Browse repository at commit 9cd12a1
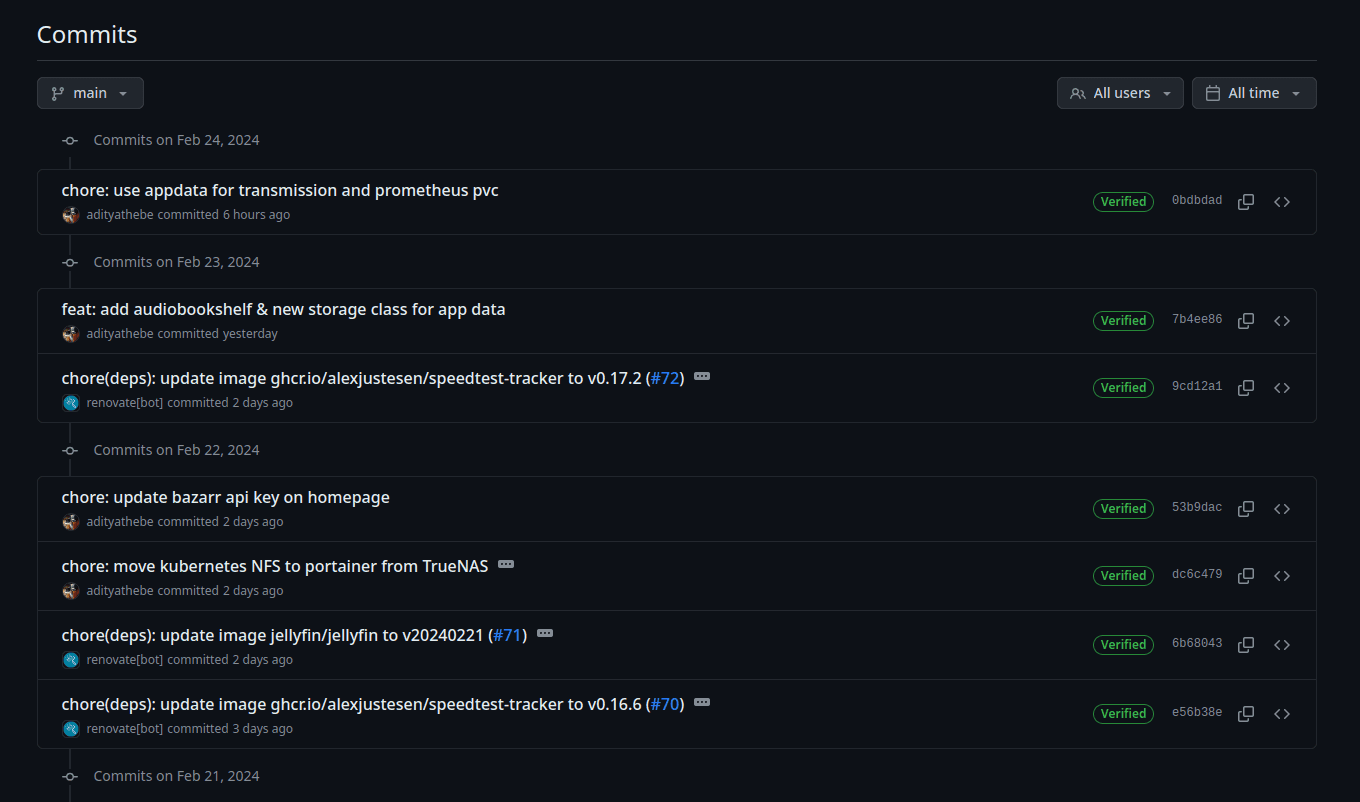This screenshot has width=1360, height=802. (x=1282, y=388)
